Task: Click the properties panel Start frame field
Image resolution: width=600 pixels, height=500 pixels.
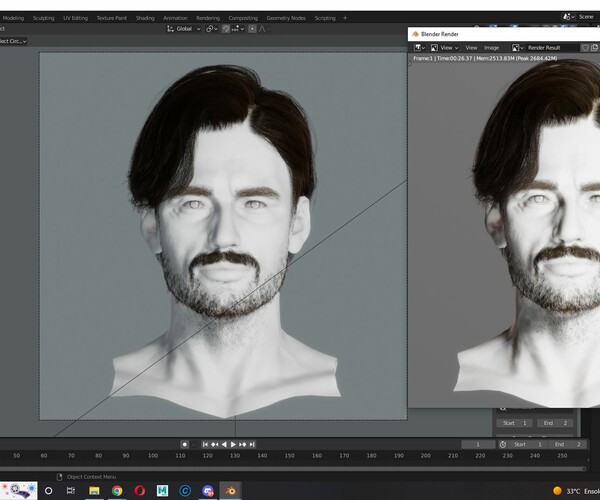Action: click(515, 423)
